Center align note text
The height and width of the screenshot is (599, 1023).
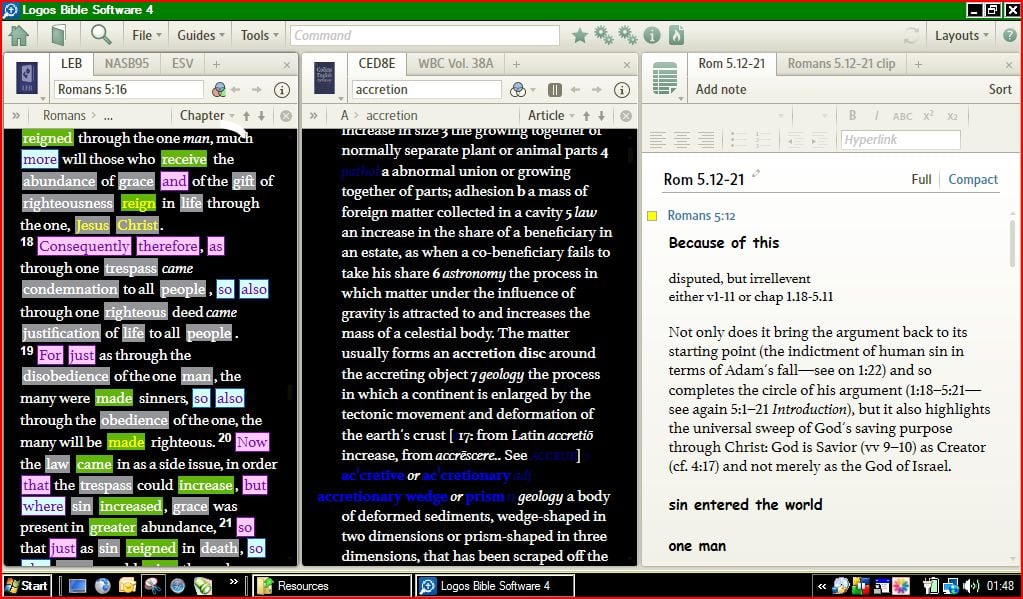tap(682, 139)
